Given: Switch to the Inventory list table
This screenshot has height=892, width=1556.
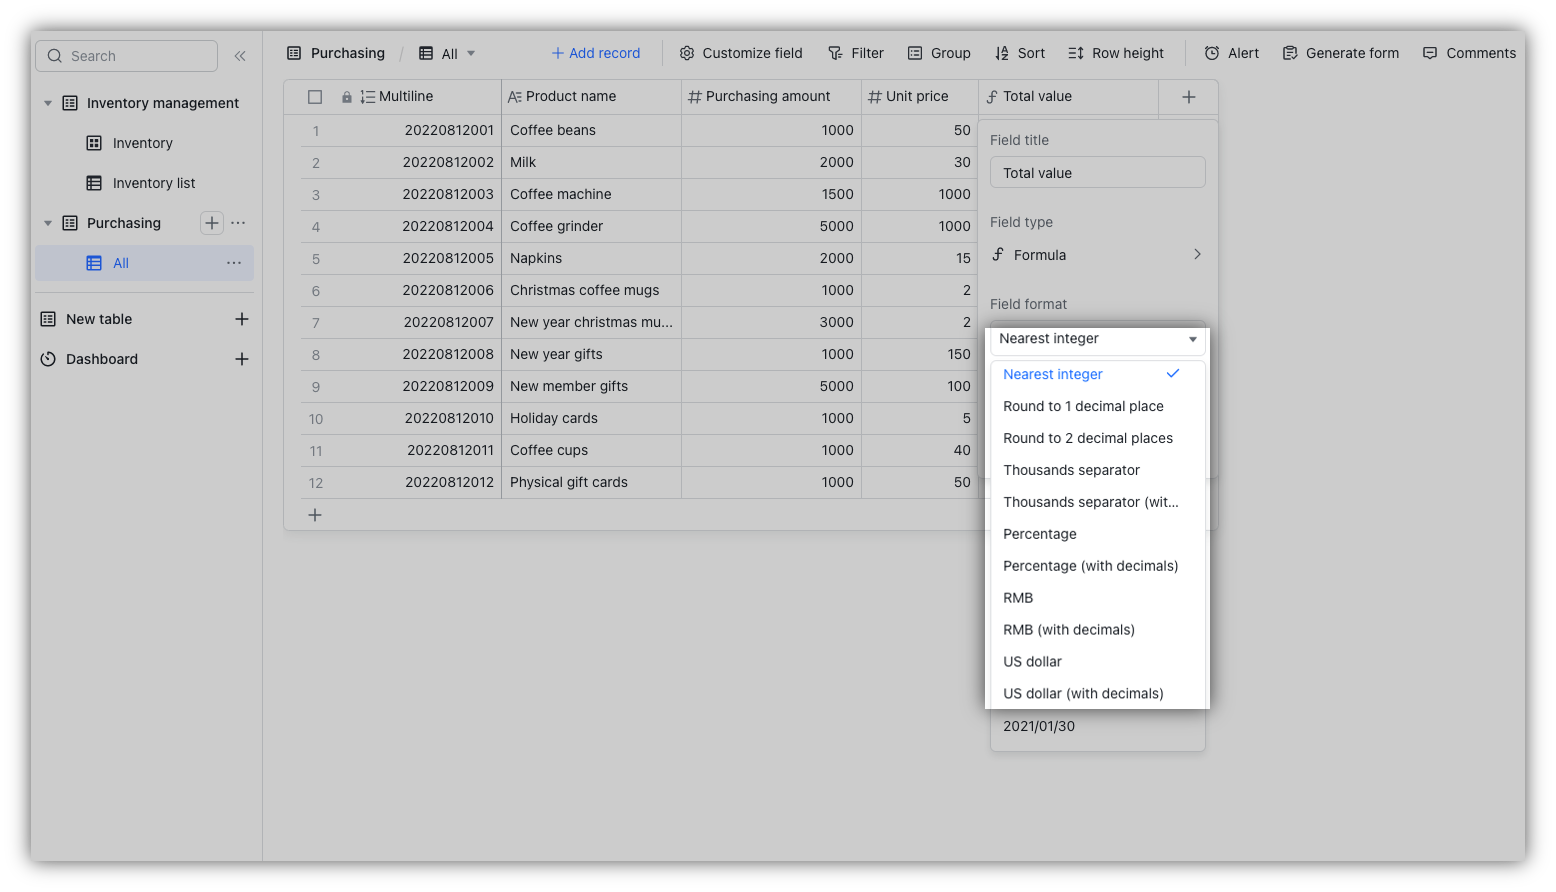Looking at the screenshot, I should [x=154, y=182].
